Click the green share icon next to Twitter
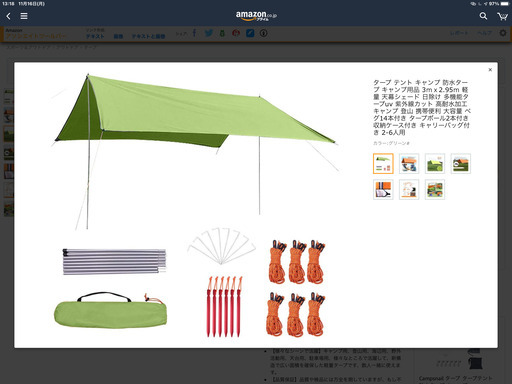Screen dimensions: 512x384 [222, 33]
